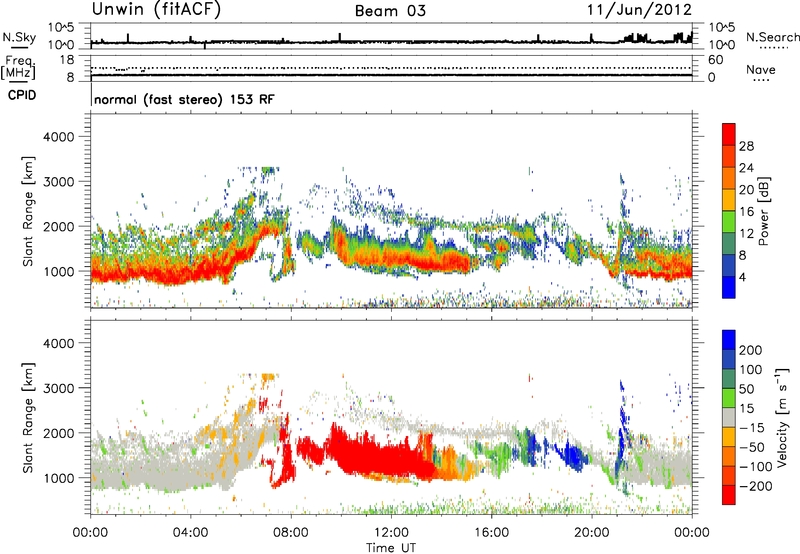Select the "Freq. [MHz]" axis label
800x554 pixels.
click(x=18, y=67)
